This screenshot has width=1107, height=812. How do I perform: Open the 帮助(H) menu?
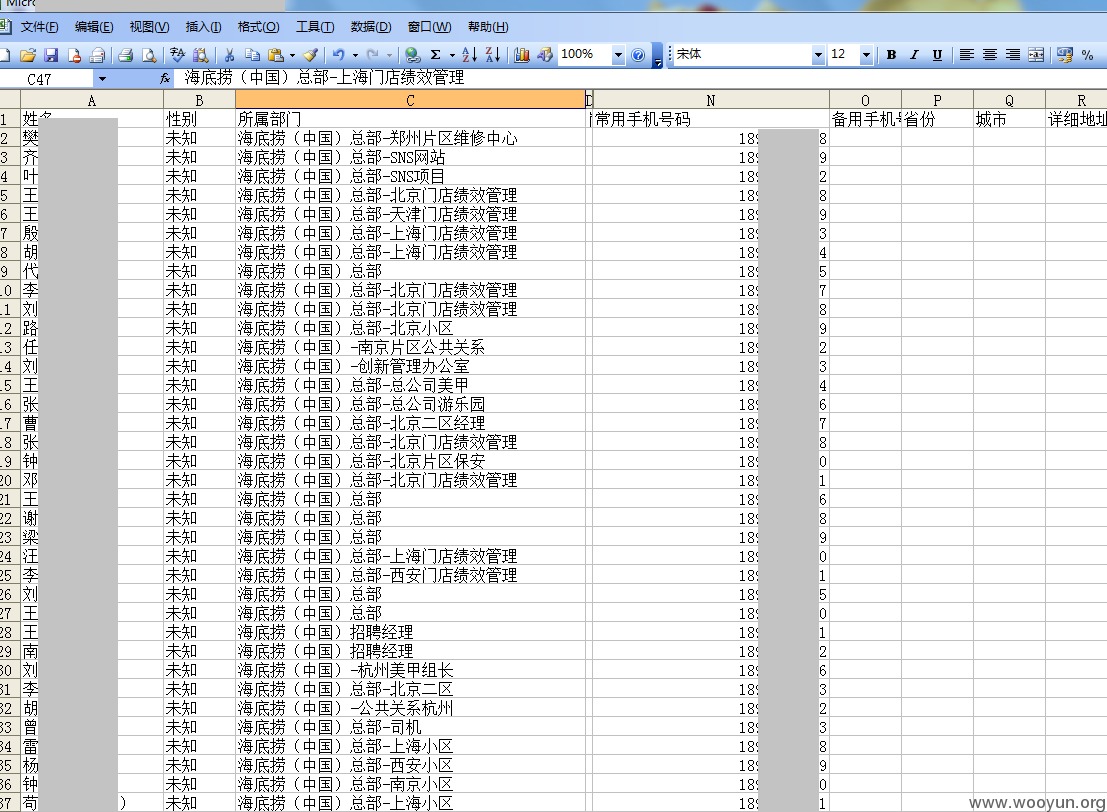pos(488,27)
